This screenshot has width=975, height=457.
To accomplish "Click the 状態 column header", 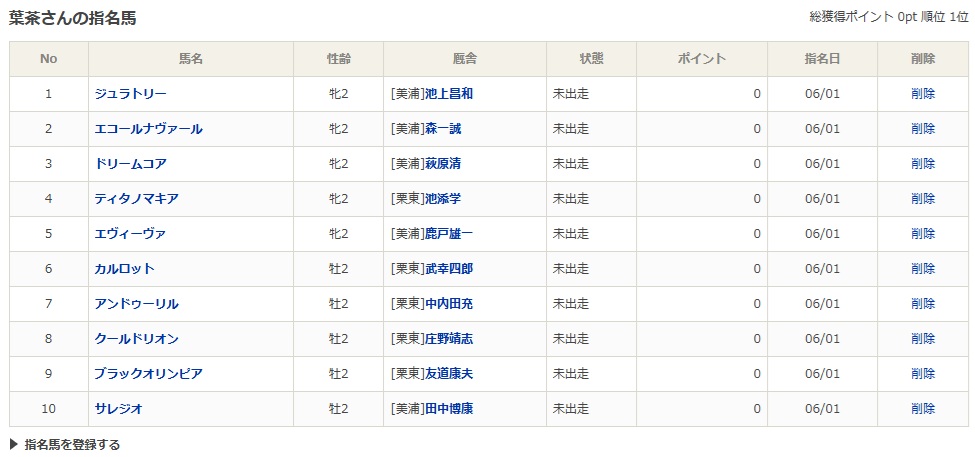I will pyautogui.click(x=591, y=59).
